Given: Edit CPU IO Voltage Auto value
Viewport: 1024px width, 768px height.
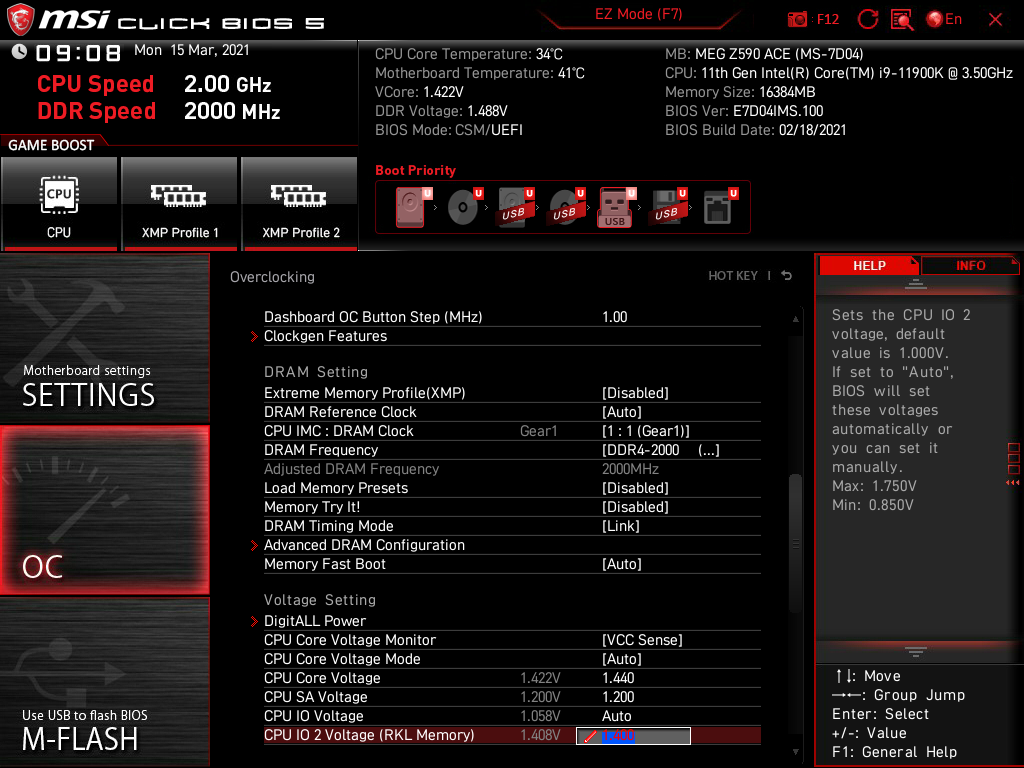Looking at the screenshot, I should coord(616,716).
